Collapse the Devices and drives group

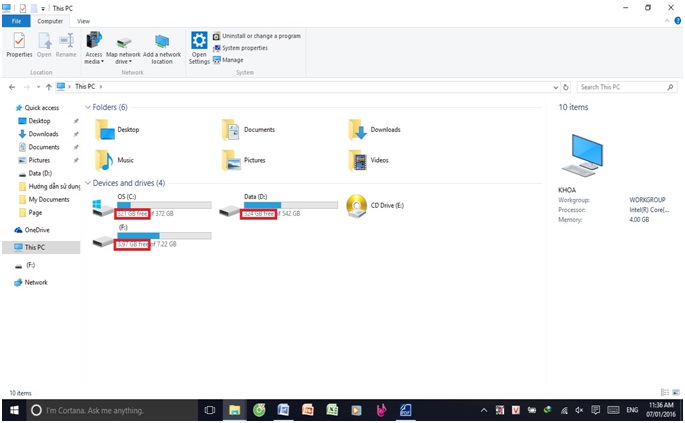click(87, 183)
